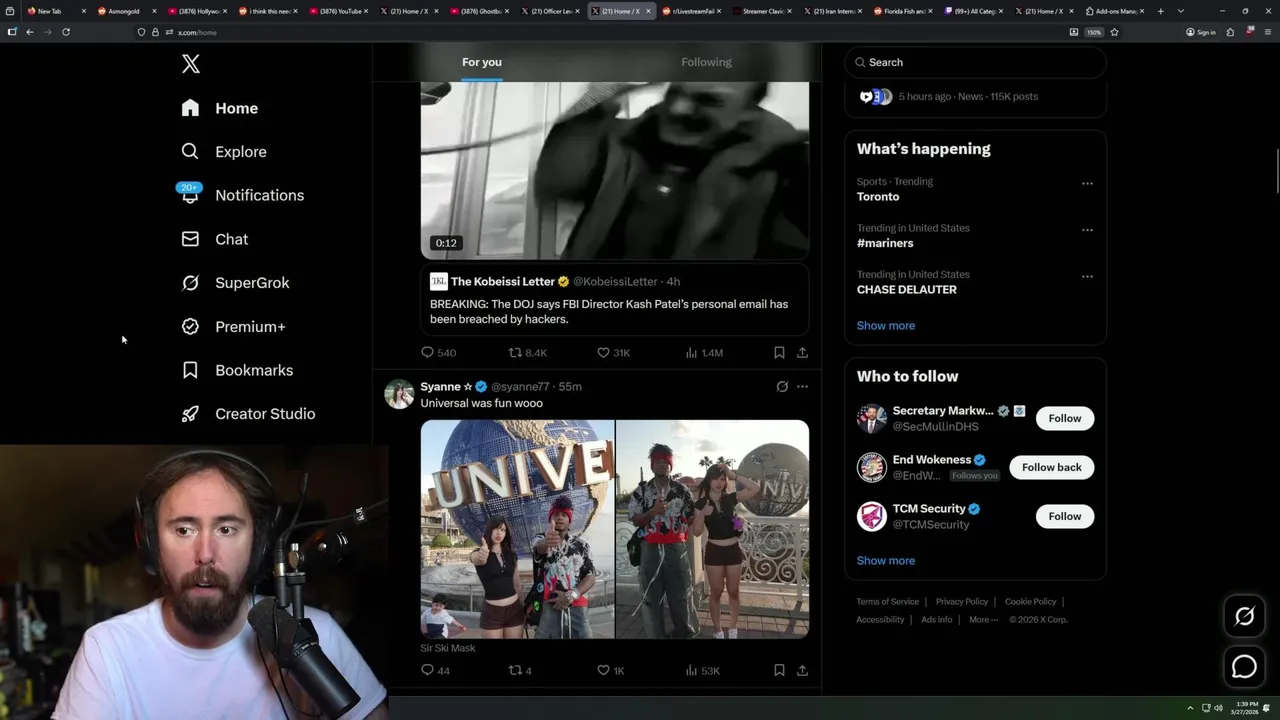Viewport: 1280px width, 720px height.
Task: Reply to Syanne's post with 44 replies
Action: click(x=435, y=671)
